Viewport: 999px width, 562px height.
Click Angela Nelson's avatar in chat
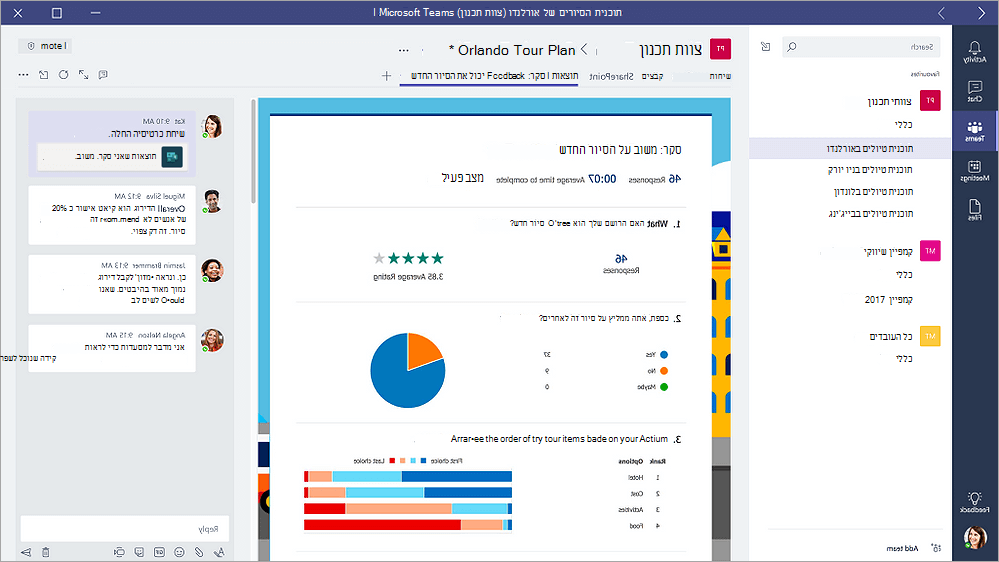(x=212, y=340)
